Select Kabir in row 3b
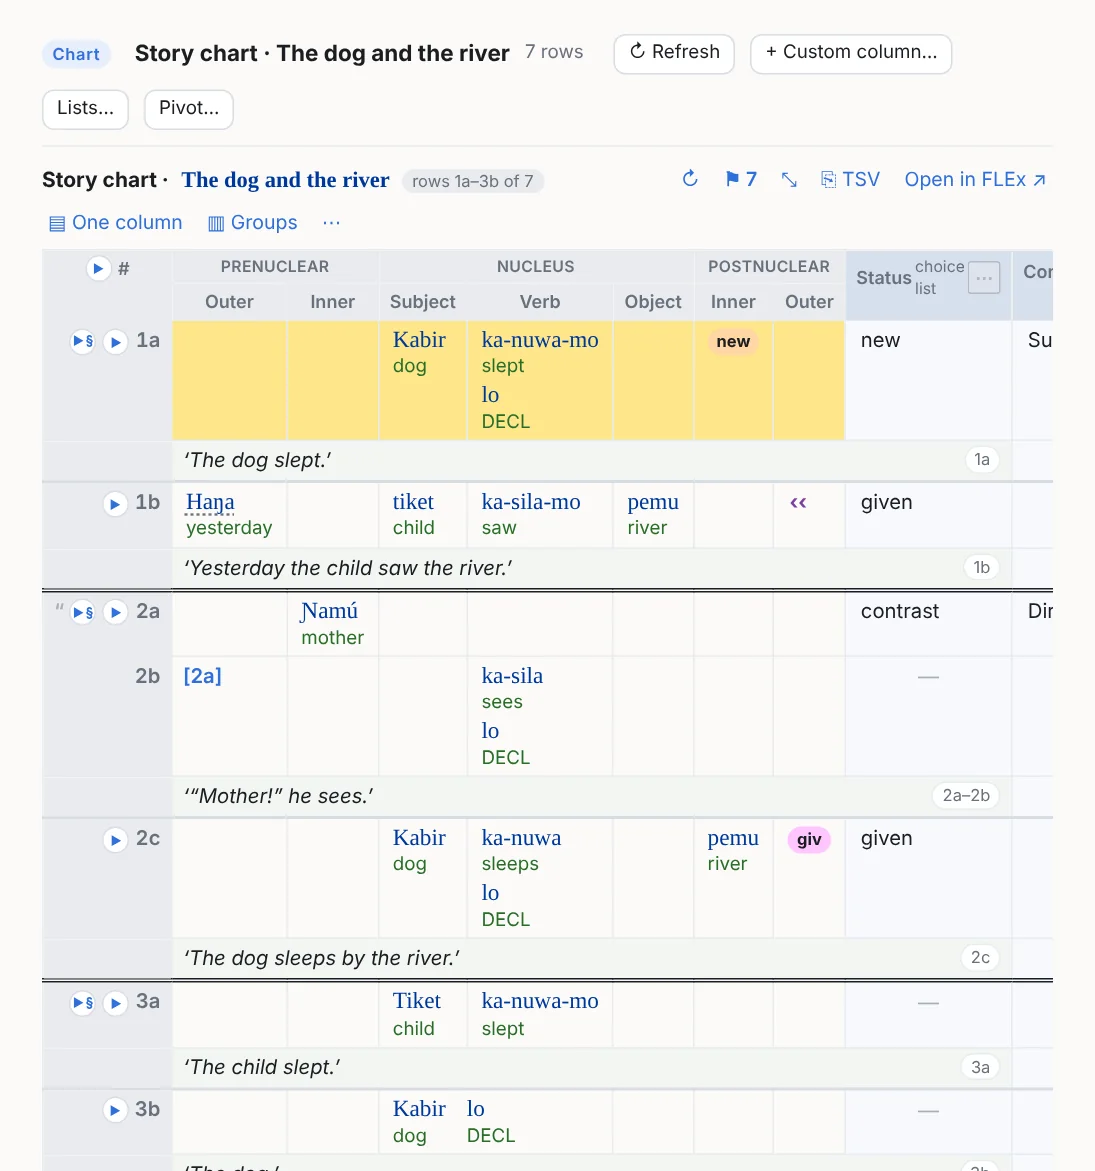The width and height of the screenshot is (1095, 1171). pyautogui.click(x=419, y=1109)
